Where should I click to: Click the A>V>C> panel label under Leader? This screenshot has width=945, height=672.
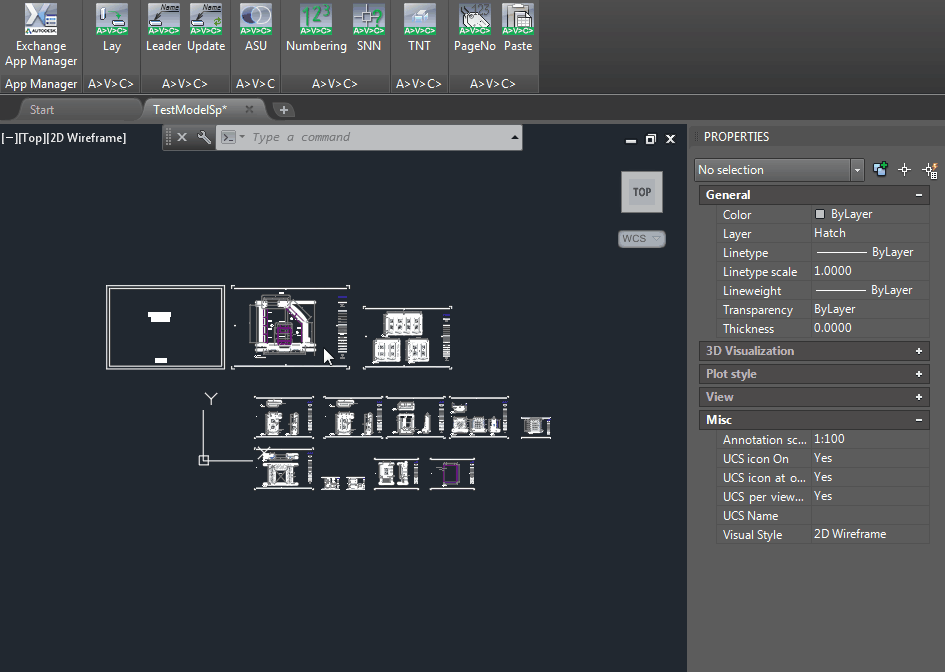pos(184,84)
